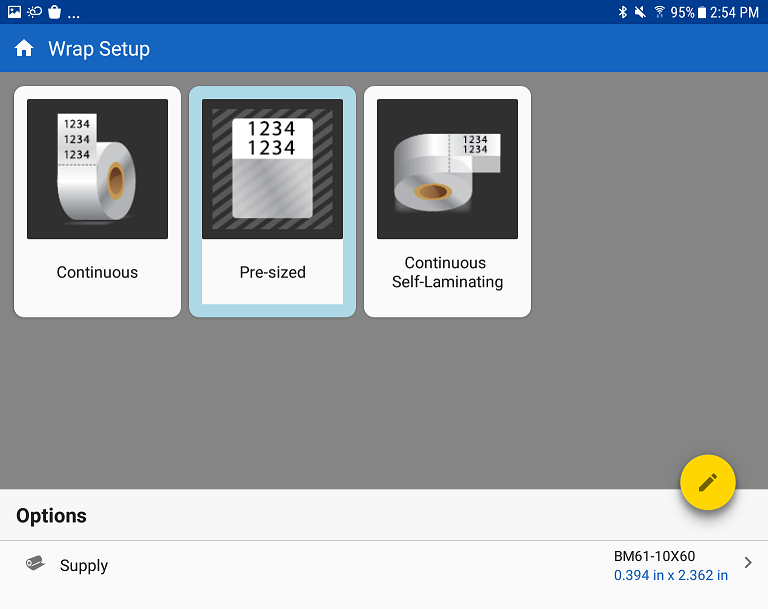Image resolution: width=768 pixels, height=609 pixels.
Task: Tap the muted sound status icon
Action: (640, 12)
